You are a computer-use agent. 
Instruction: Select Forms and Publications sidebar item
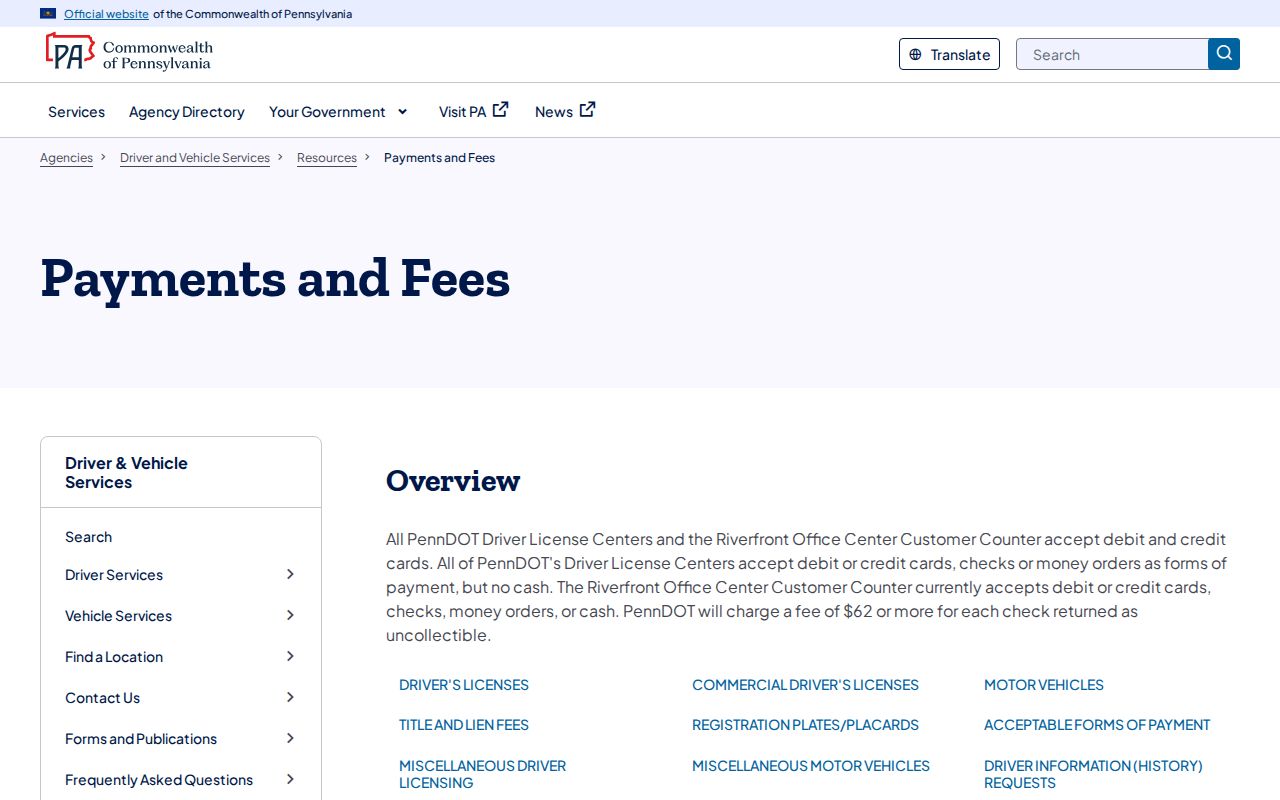pos(141,739)
